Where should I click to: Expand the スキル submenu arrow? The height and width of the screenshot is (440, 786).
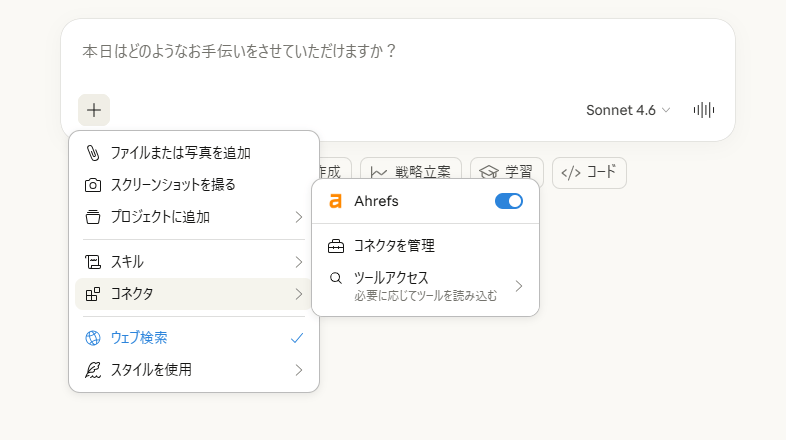click(299, 262)
